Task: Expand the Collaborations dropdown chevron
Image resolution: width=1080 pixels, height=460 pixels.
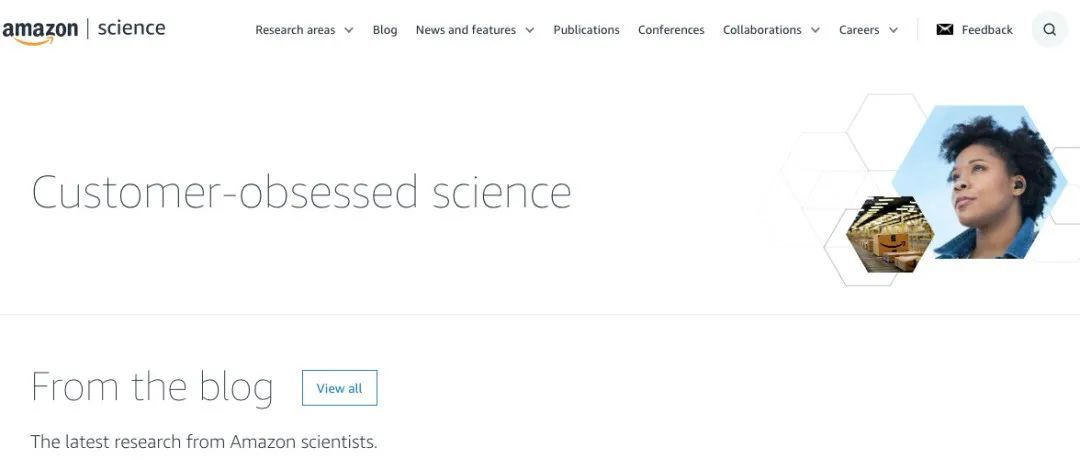Action: (815, 30)
